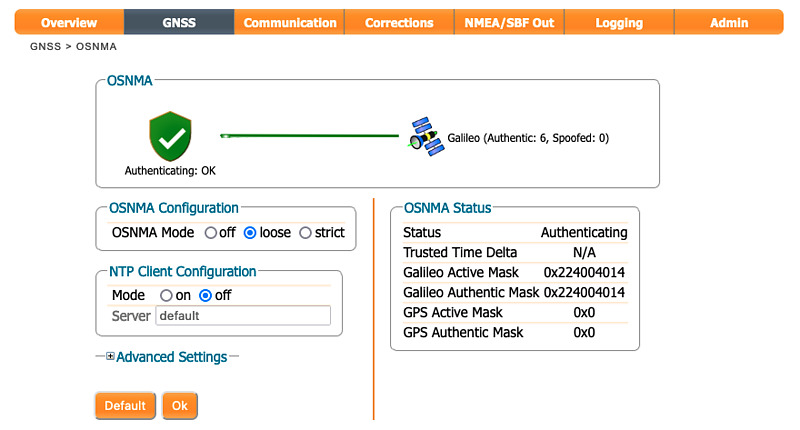
Task: Expand the Advanced Settings section
Action: [x=171, y=357]
